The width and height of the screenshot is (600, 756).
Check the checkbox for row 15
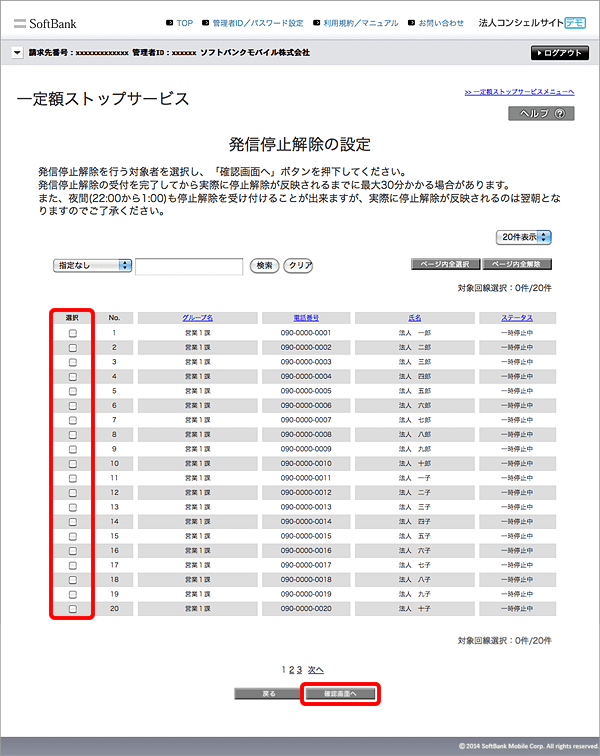click(x=72, y=536)
